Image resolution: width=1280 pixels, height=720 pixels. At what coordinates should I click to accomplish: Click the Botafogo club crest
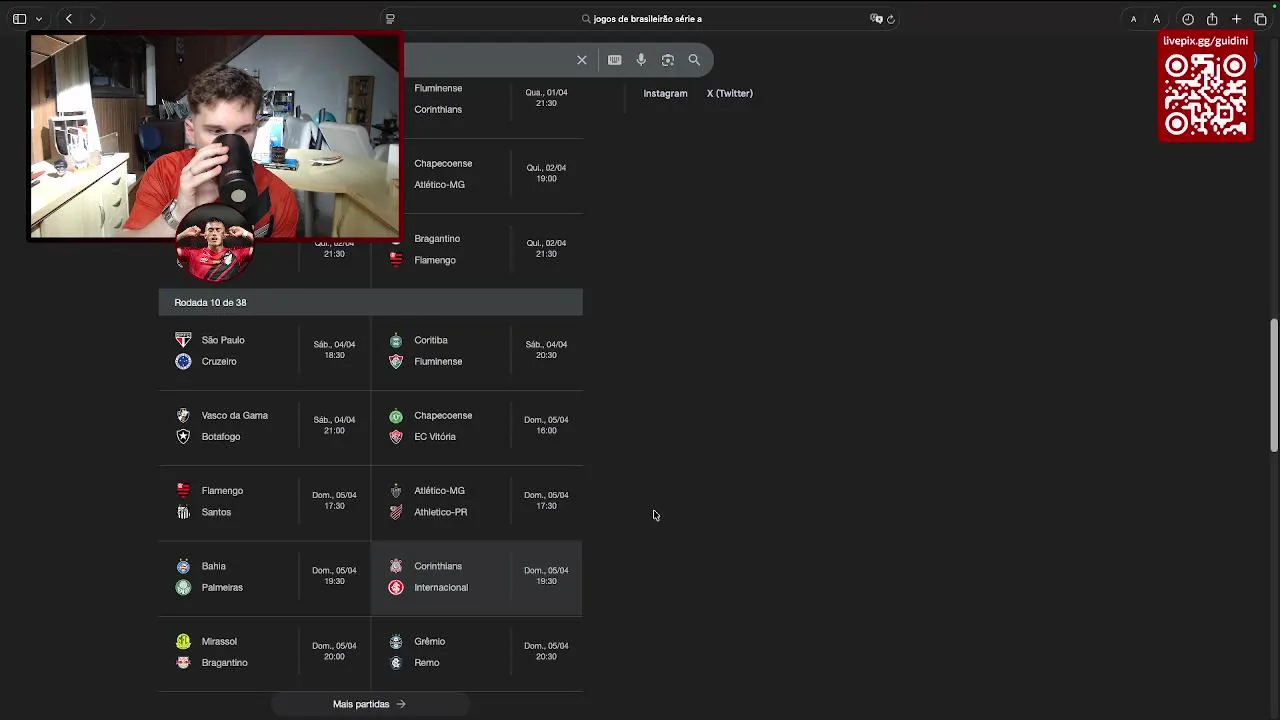coord(183,436)
